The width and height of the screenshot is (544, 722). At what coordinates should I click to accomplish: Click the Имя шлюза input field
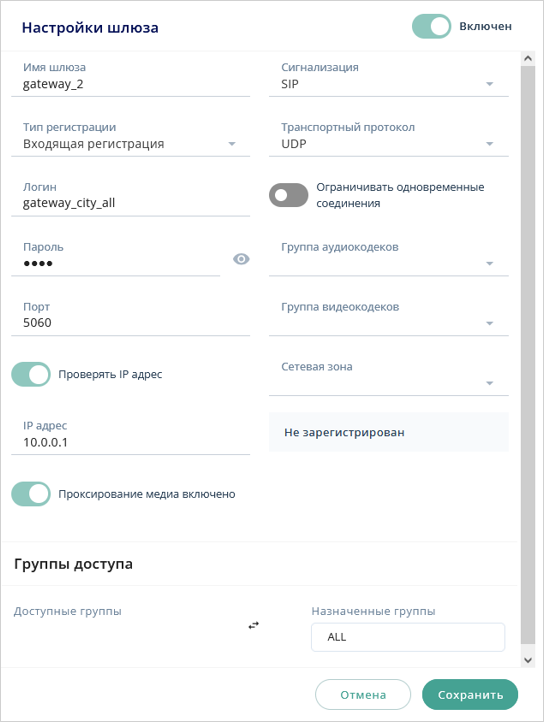tap(130, 79)
